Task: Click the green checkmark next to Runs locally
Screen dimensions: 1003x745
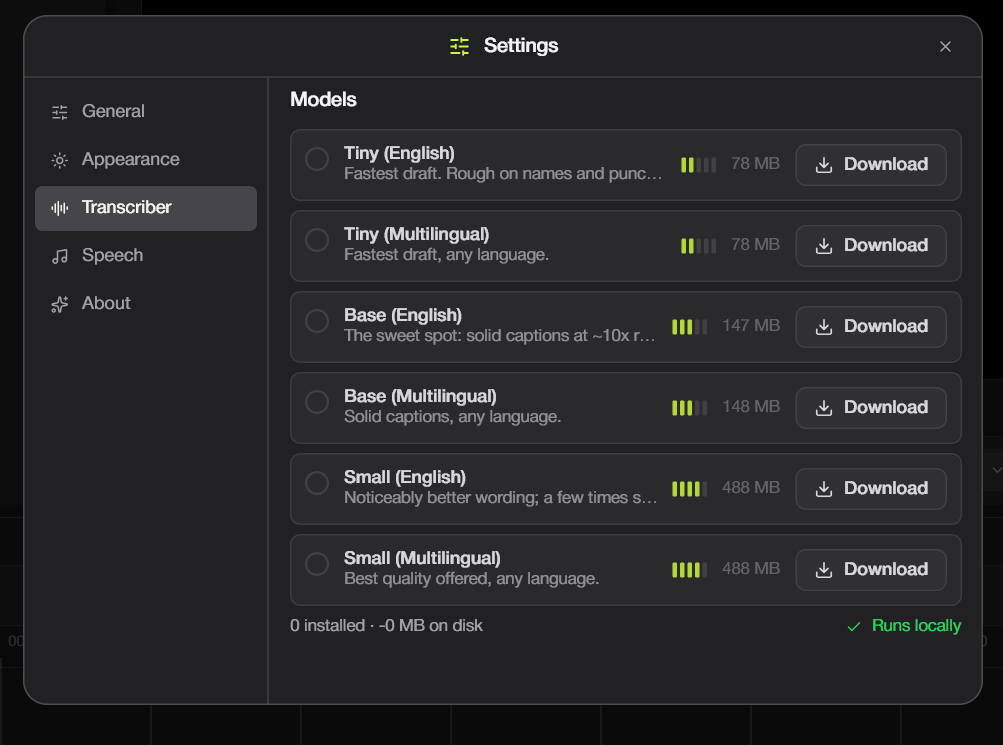Action: (x=854, y=627)
